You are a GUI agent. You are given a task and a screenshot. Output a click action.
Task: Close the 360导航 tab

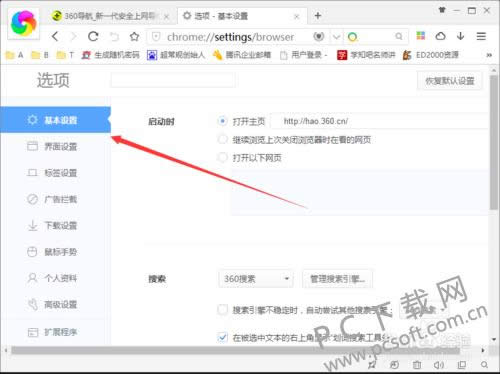tap(167, 16)
